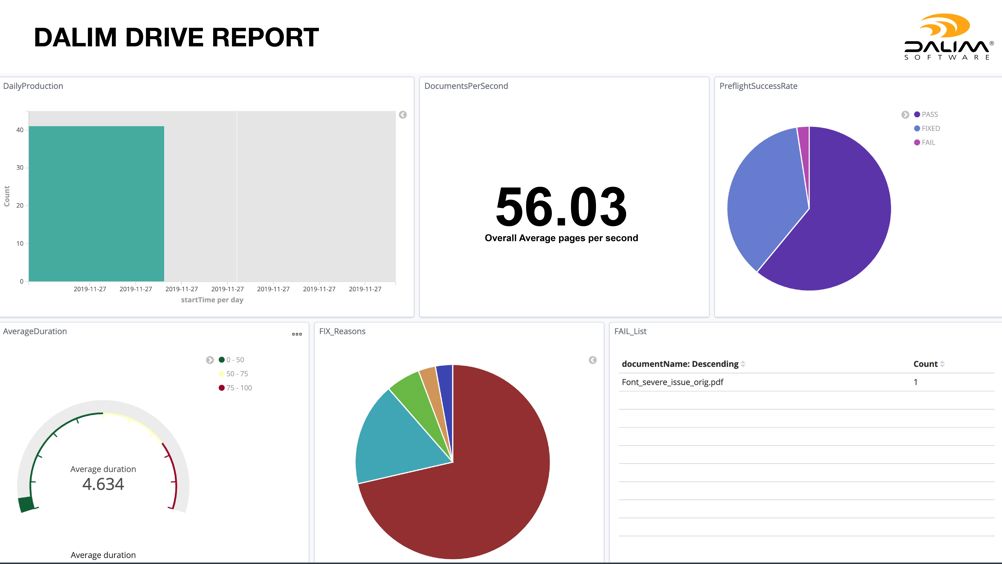Click the DocumentsPerSecond panel title

pyautogui.click(x=466, y=86)
